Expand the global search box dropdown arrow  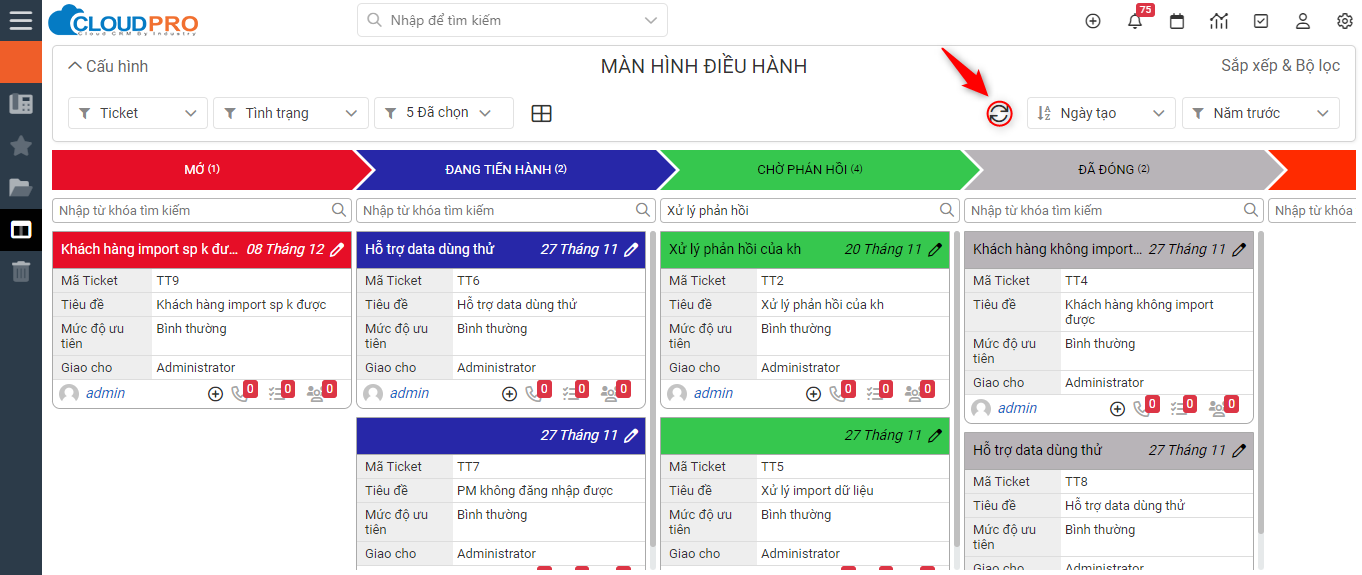coord(652,20)
